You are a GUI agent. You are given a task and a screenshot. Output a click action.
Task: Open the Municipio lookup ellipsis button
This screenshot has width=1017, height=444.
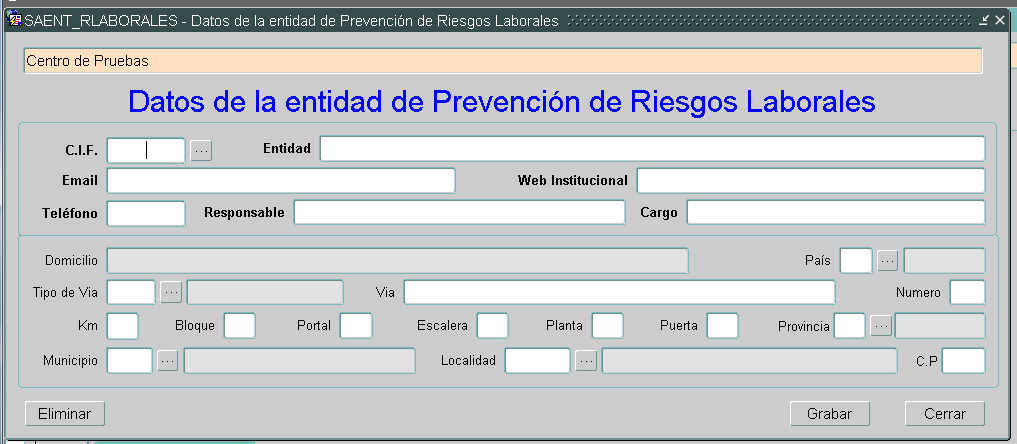167,361
